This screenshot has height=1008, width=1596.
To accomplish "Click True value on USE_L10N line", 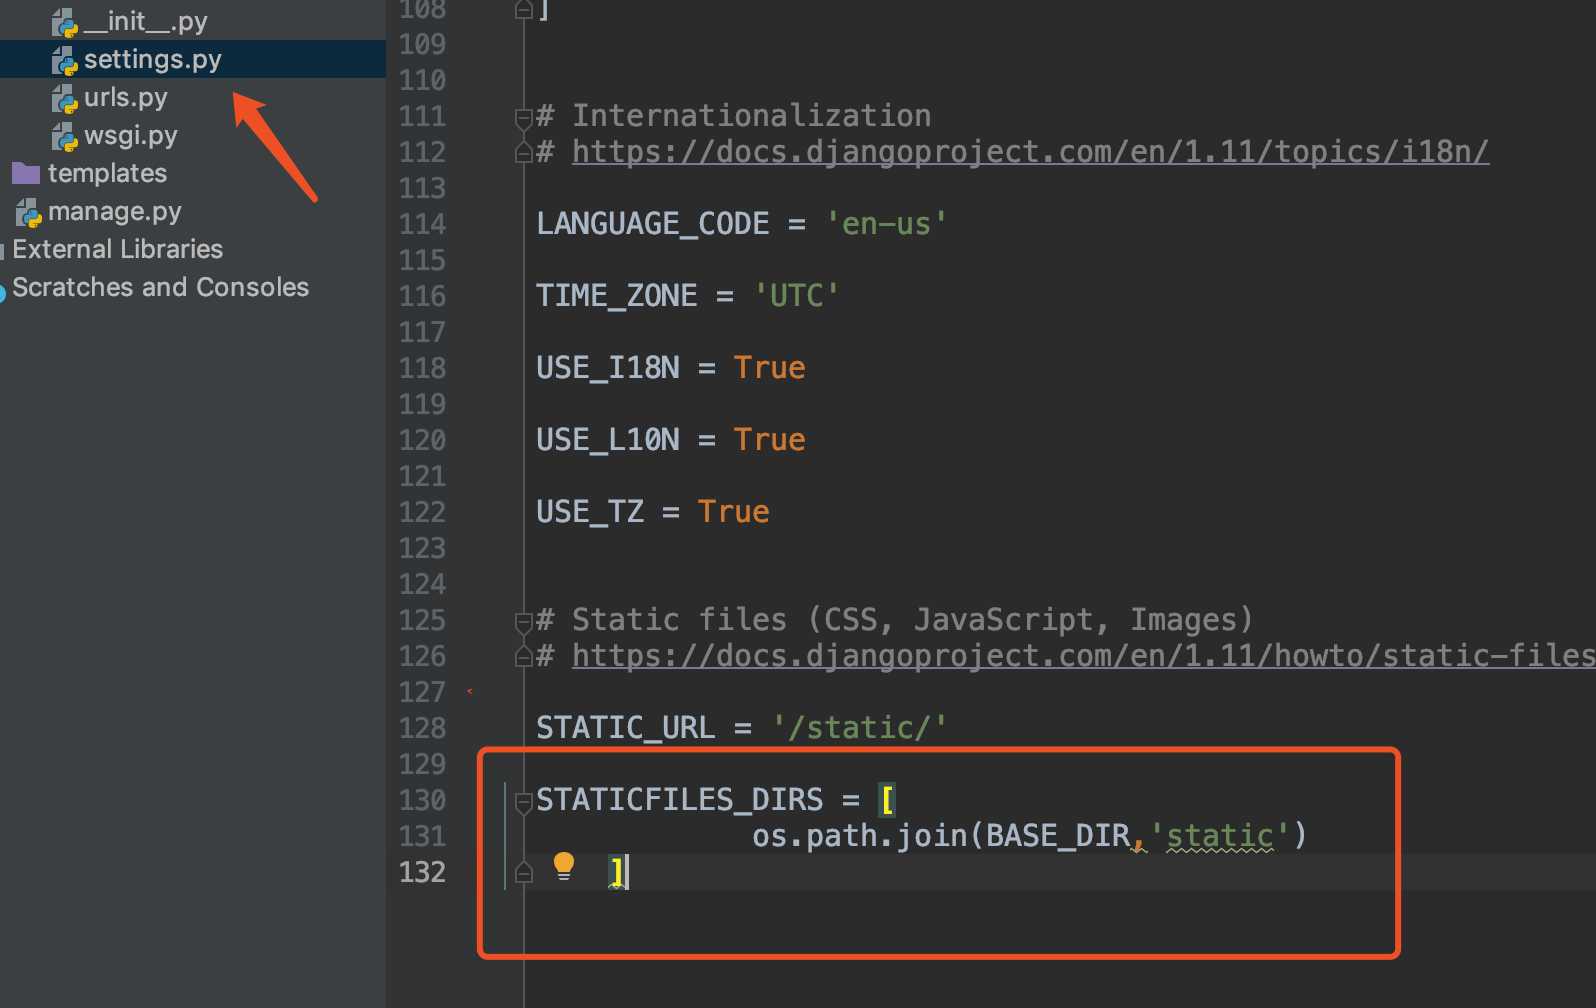I will (x=769, y=440).
